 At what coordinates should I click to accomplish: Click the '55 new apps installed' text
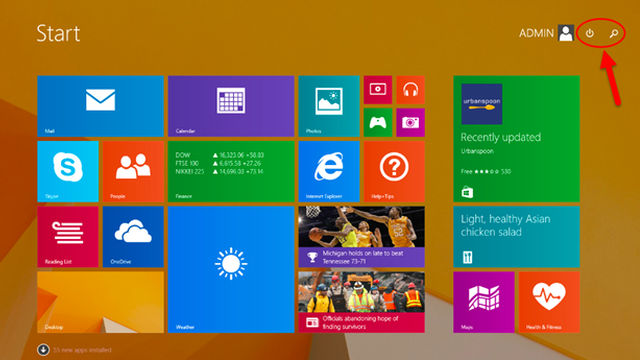82,350
